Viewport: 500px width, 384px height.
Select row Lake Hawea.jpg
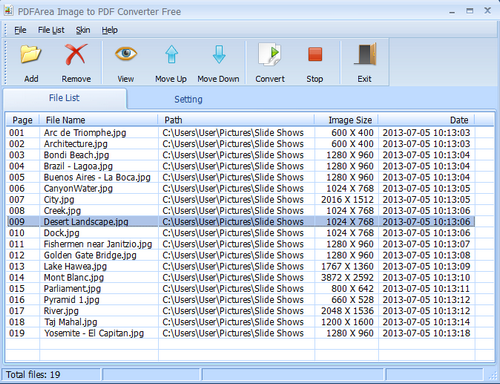(x=241, y=266)
